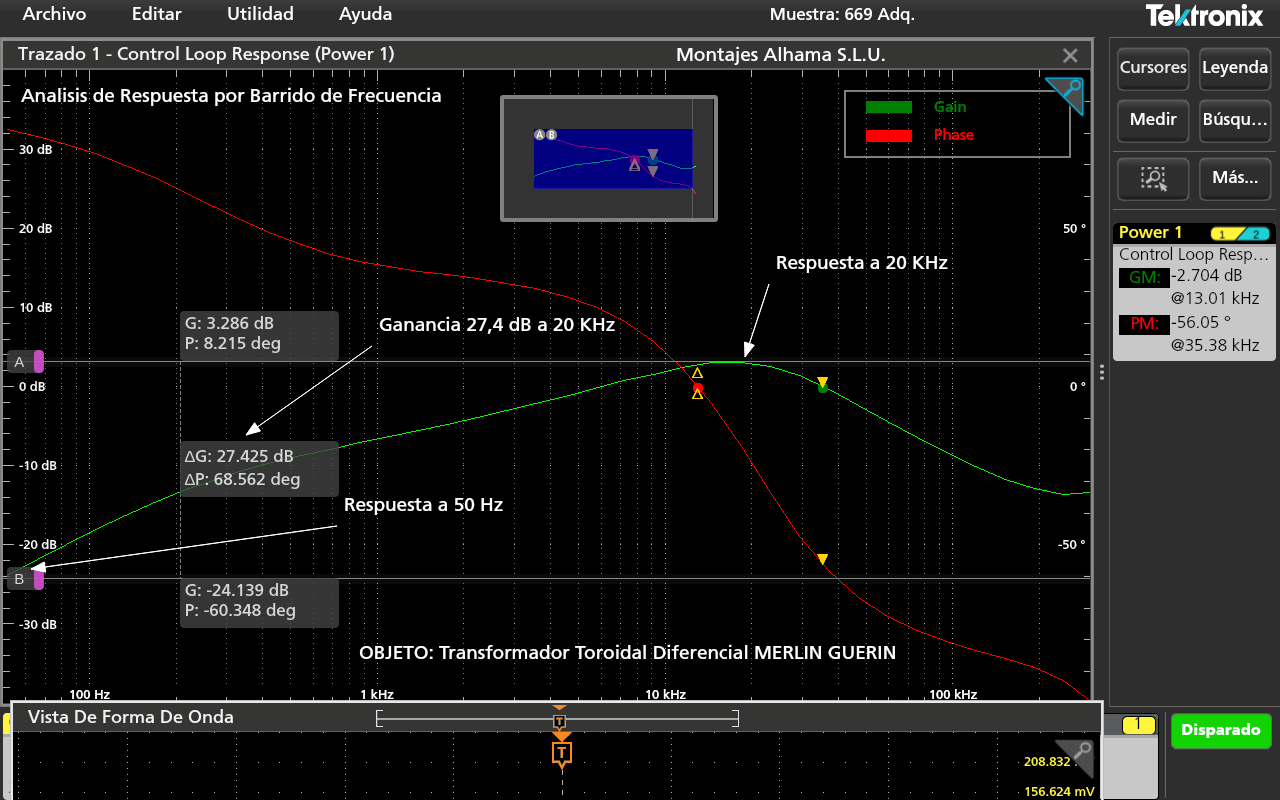Open the Búsqu... search button

(x=1234, y=120)
